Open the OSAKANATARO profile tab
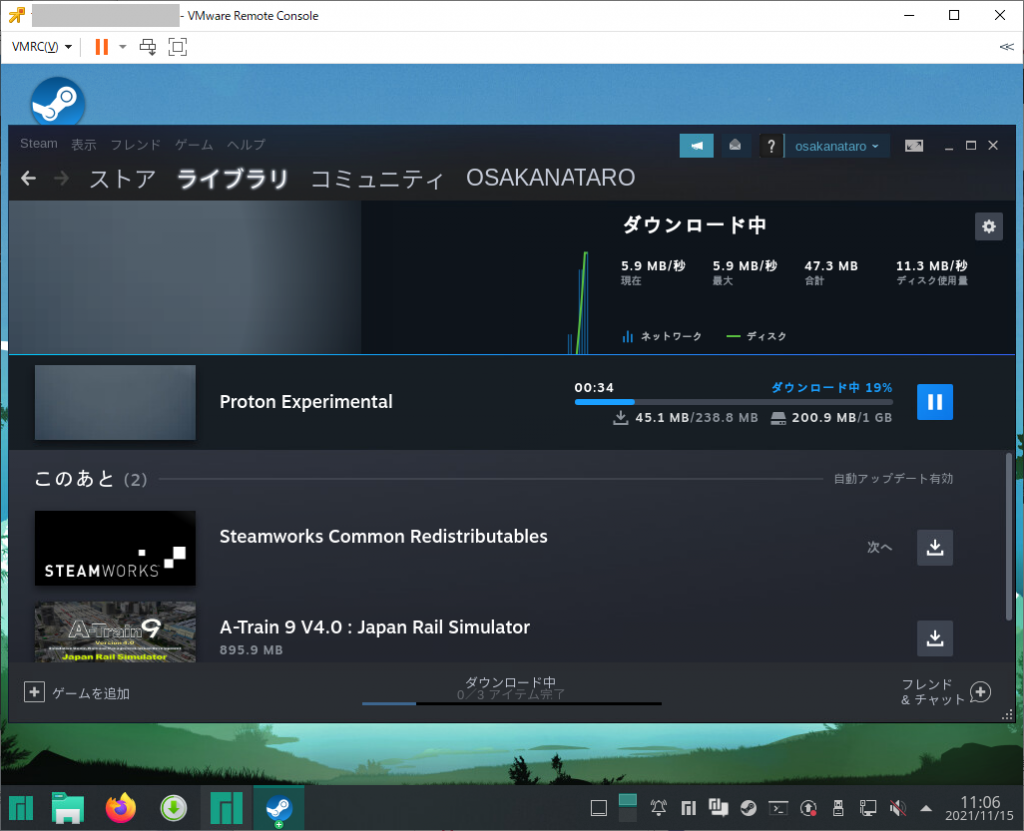Viewport: 1024px width, 831px height. coord(551,178)
